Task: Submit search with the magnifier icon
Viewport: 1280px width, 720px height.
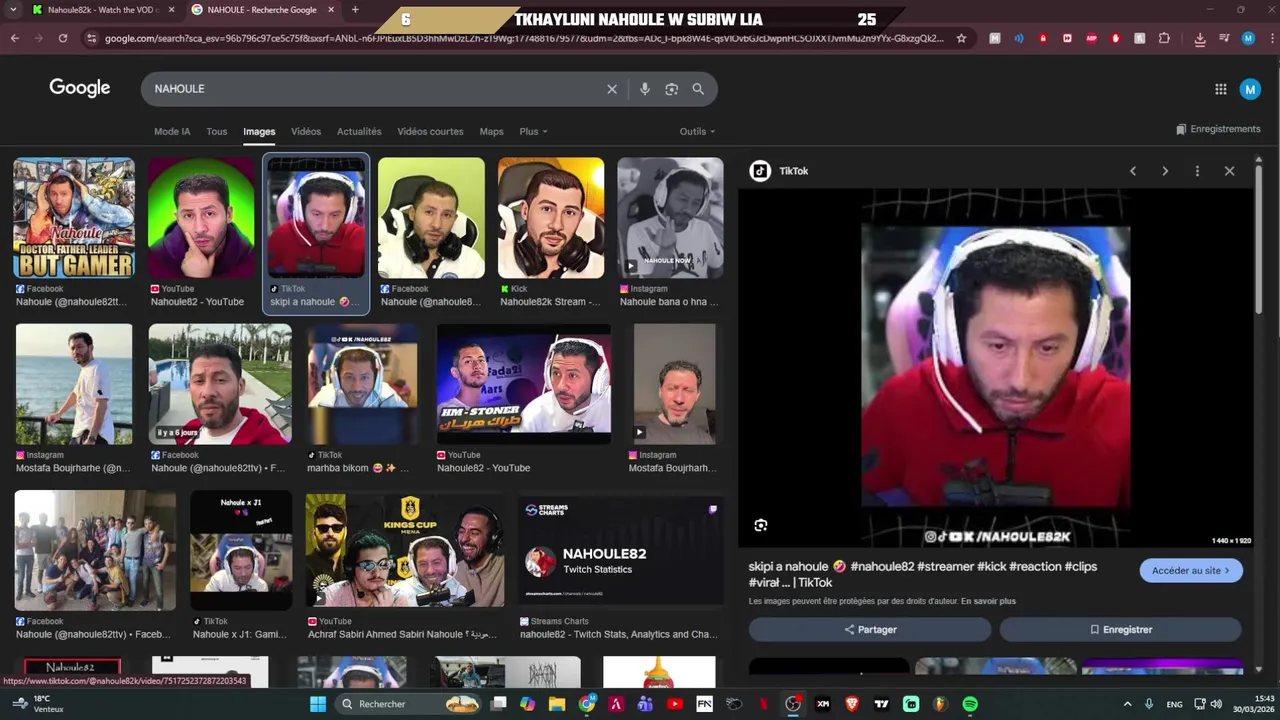Action: [698, 89]
